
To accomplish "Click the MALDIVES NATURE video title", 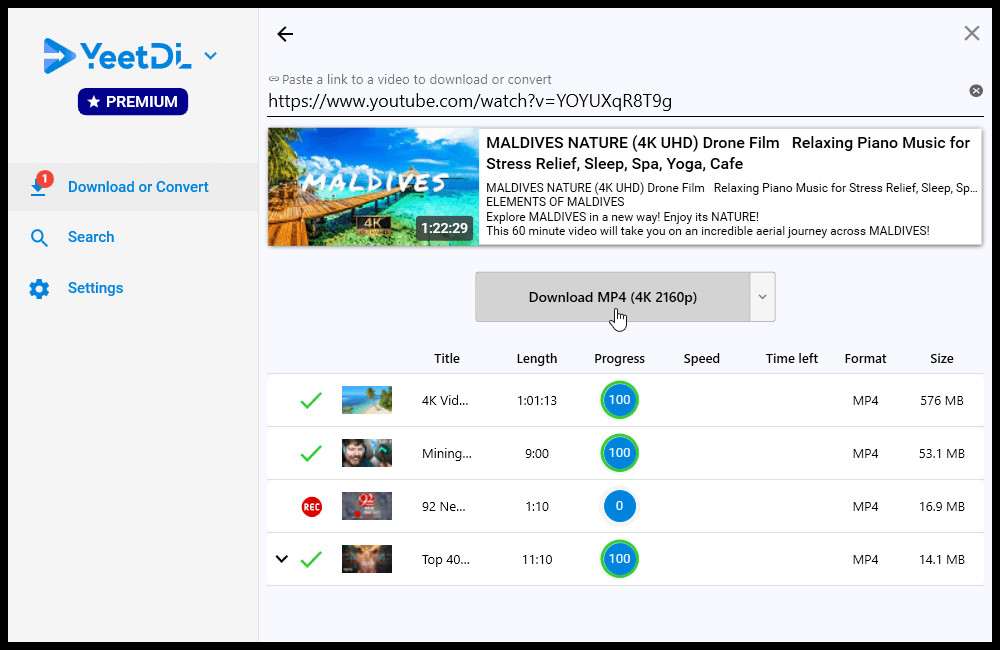I will pos(728,153).
